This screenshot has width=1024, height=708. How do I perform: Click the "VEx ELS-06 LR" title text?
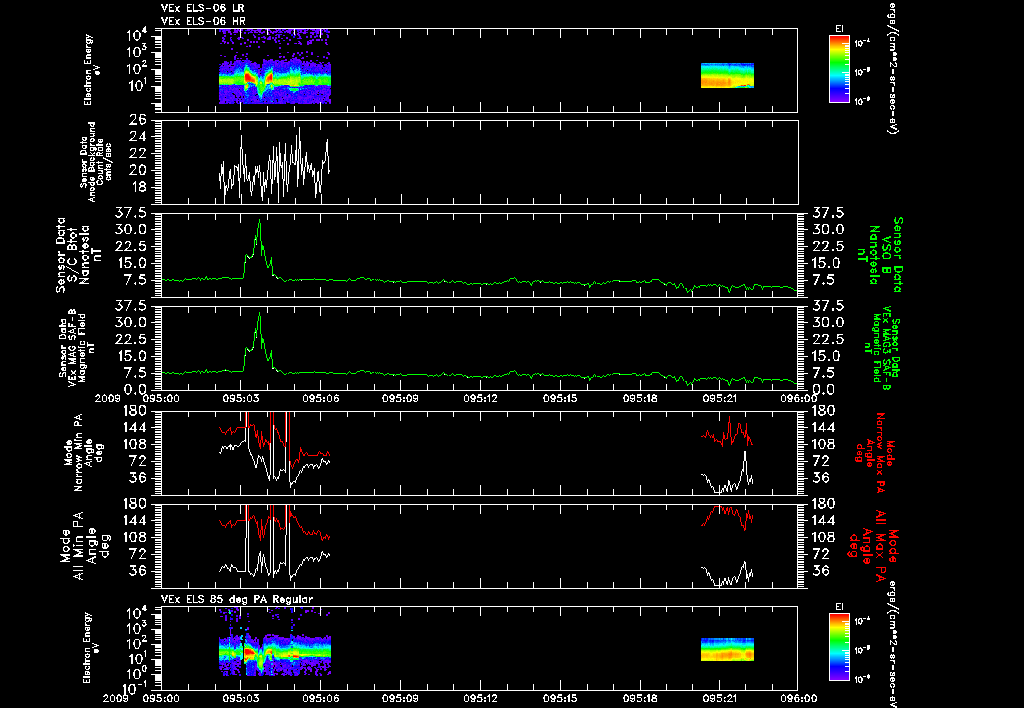(x=202, y=8)
